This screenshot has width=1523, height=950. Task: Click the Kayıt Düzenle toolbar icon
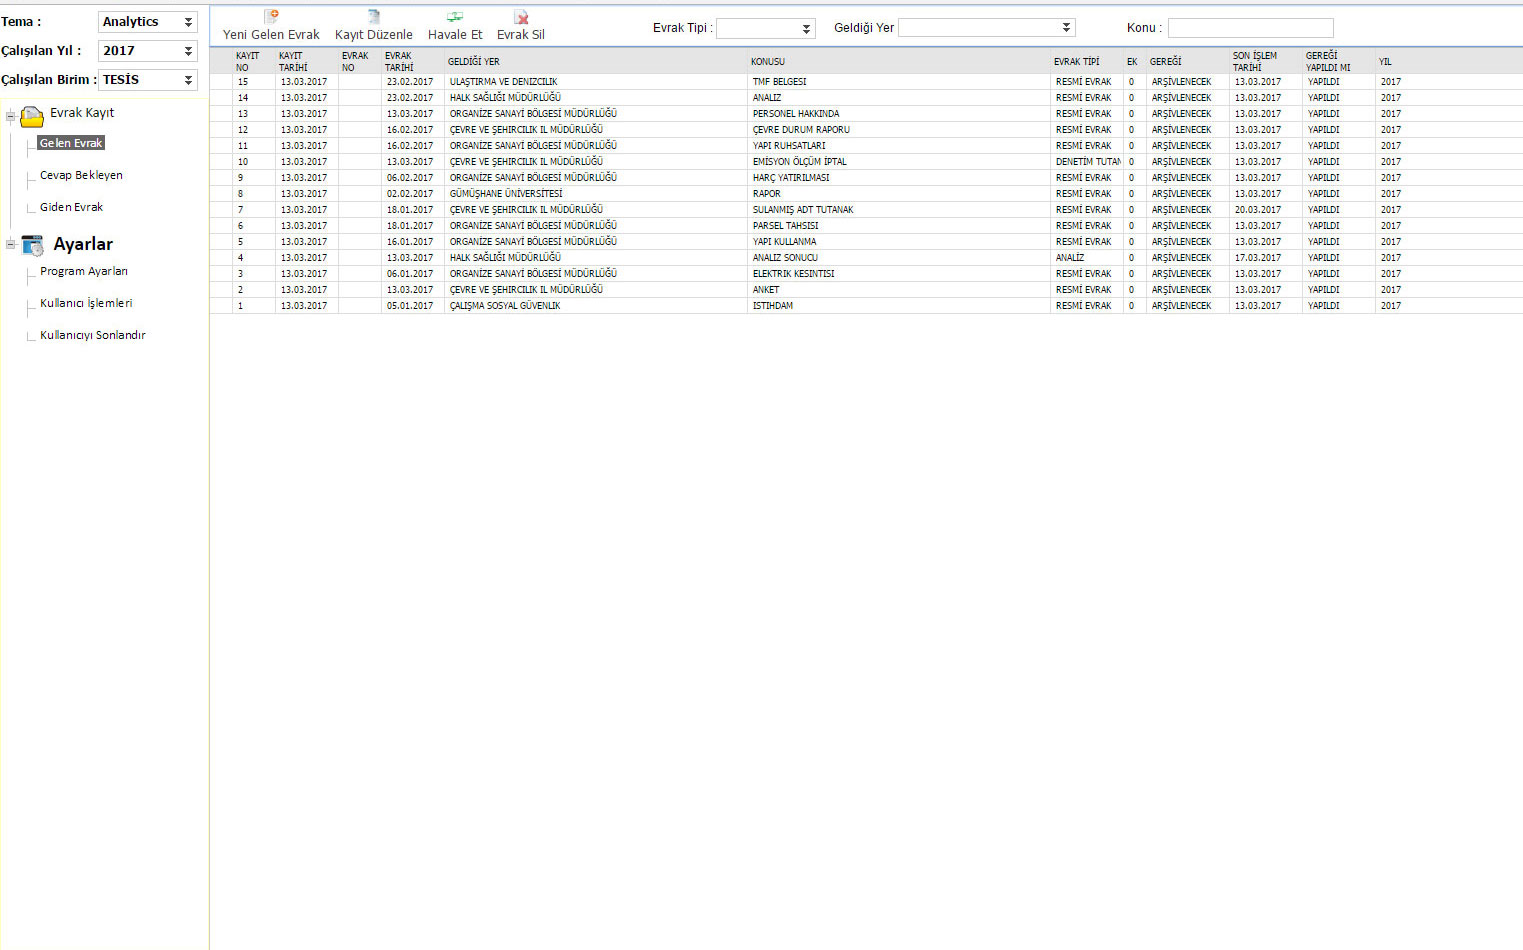tap(374, 17)
